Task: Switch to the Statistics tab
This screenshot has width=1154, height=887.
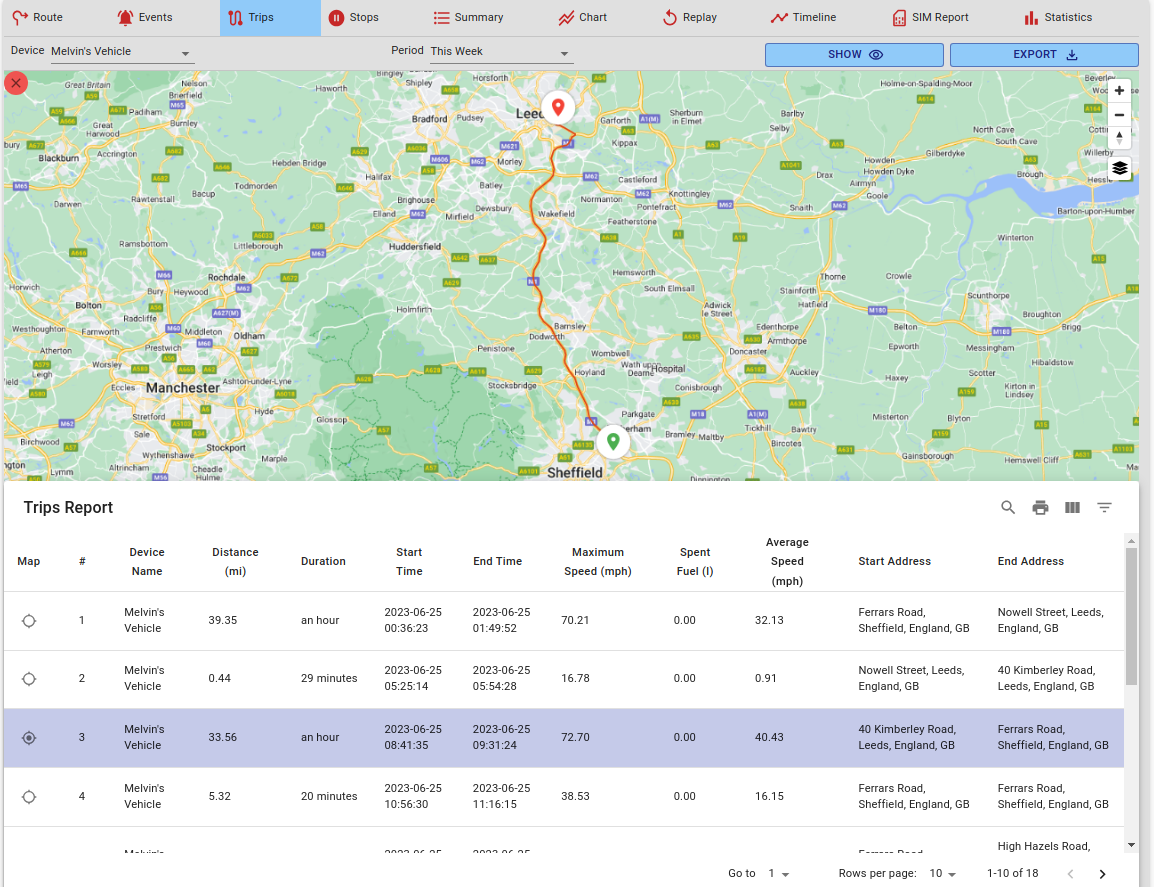Action: coord(1058,18)
